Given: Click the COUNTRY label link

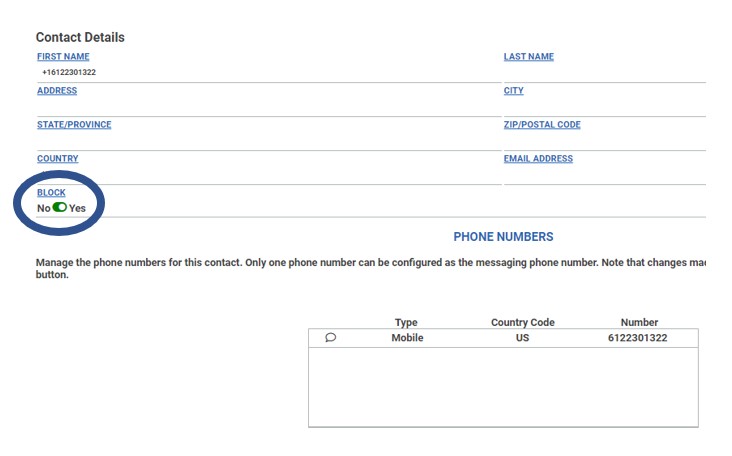Looking at the screenshot, I should [58, 159].
